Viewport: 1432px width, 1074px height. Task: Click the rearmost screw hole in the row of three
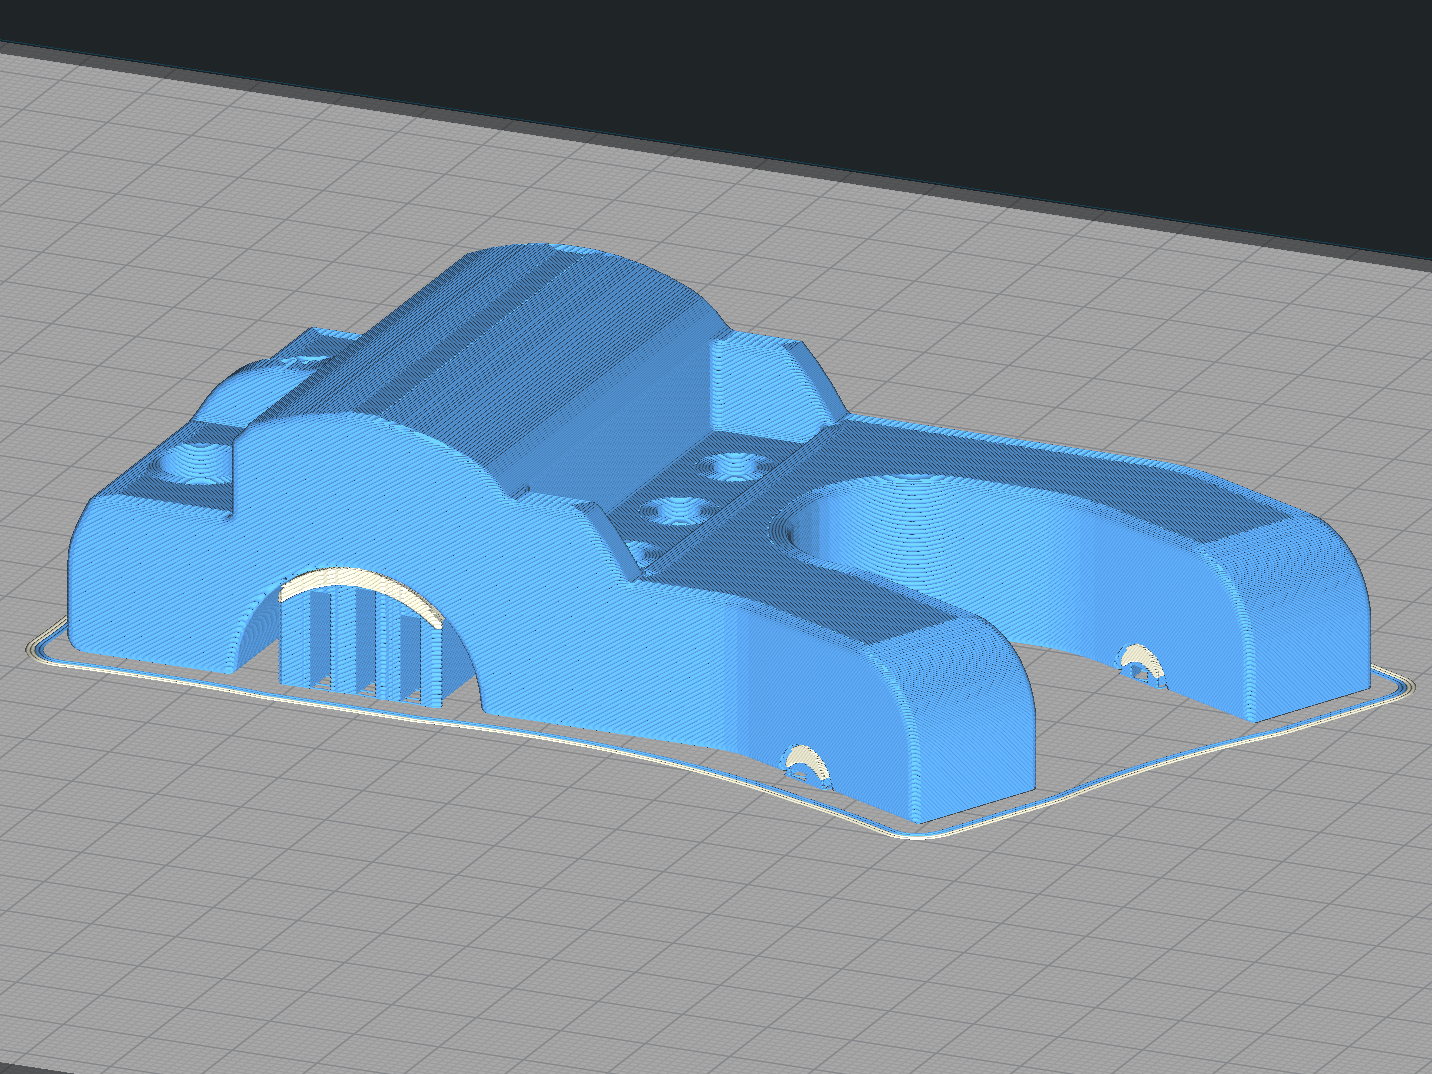coord(736,466)
